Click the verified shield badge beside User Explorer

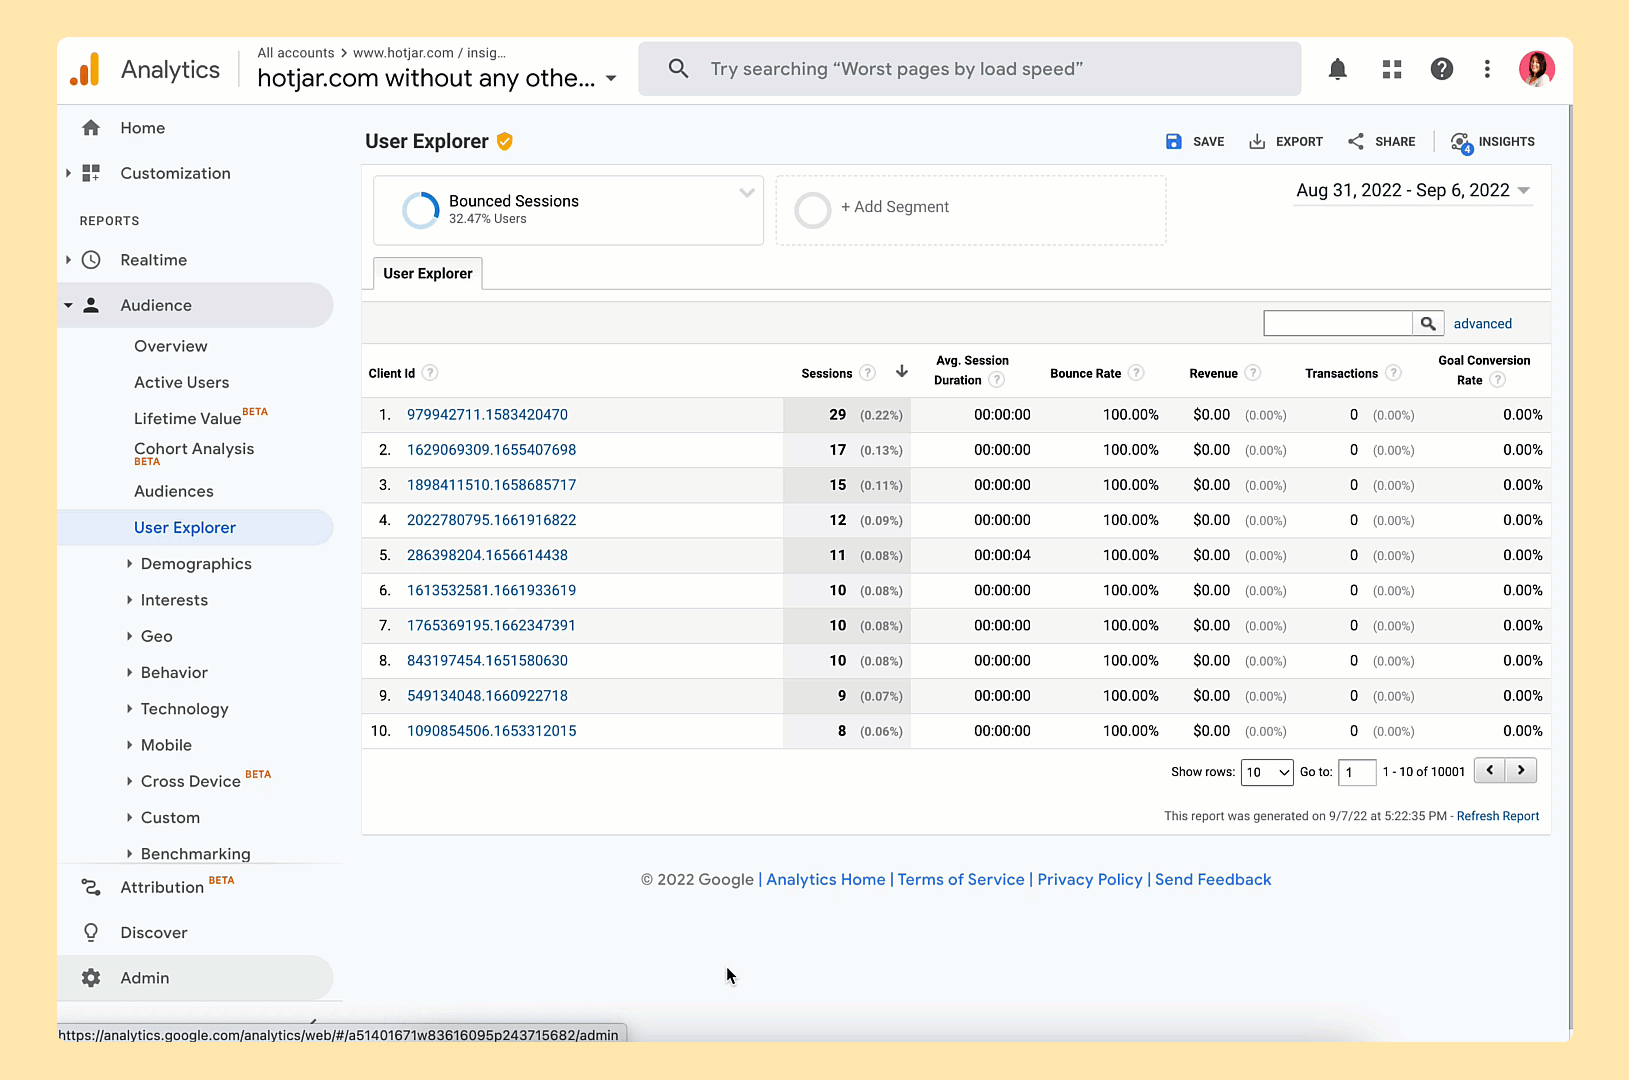(505, 142)
